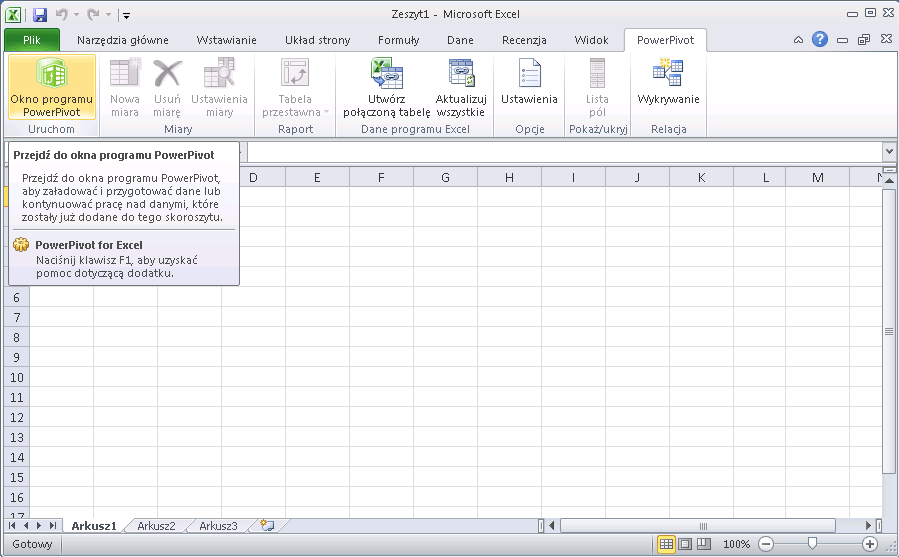Expand the formula bar with the arrow
The width and height of the screenshot is (899, 557).
[x=889, y=152]
